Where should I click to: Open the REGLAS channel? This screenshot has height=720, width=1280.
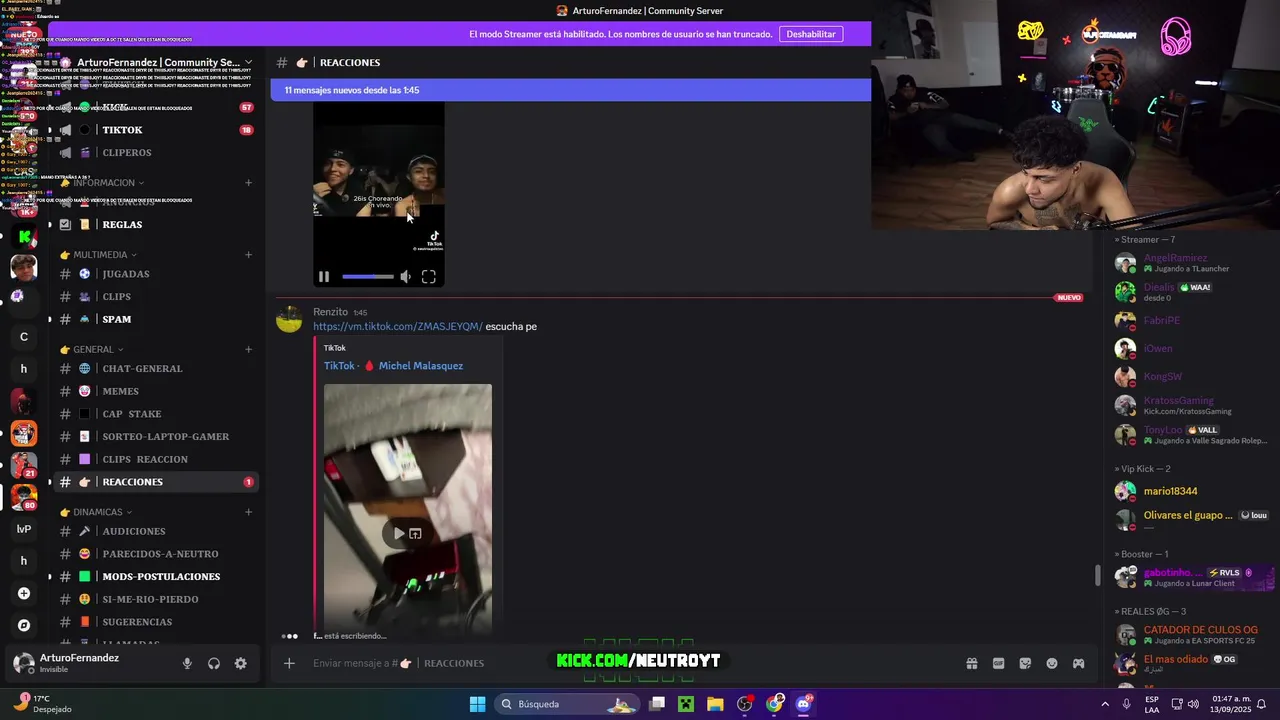pos(156,225)
